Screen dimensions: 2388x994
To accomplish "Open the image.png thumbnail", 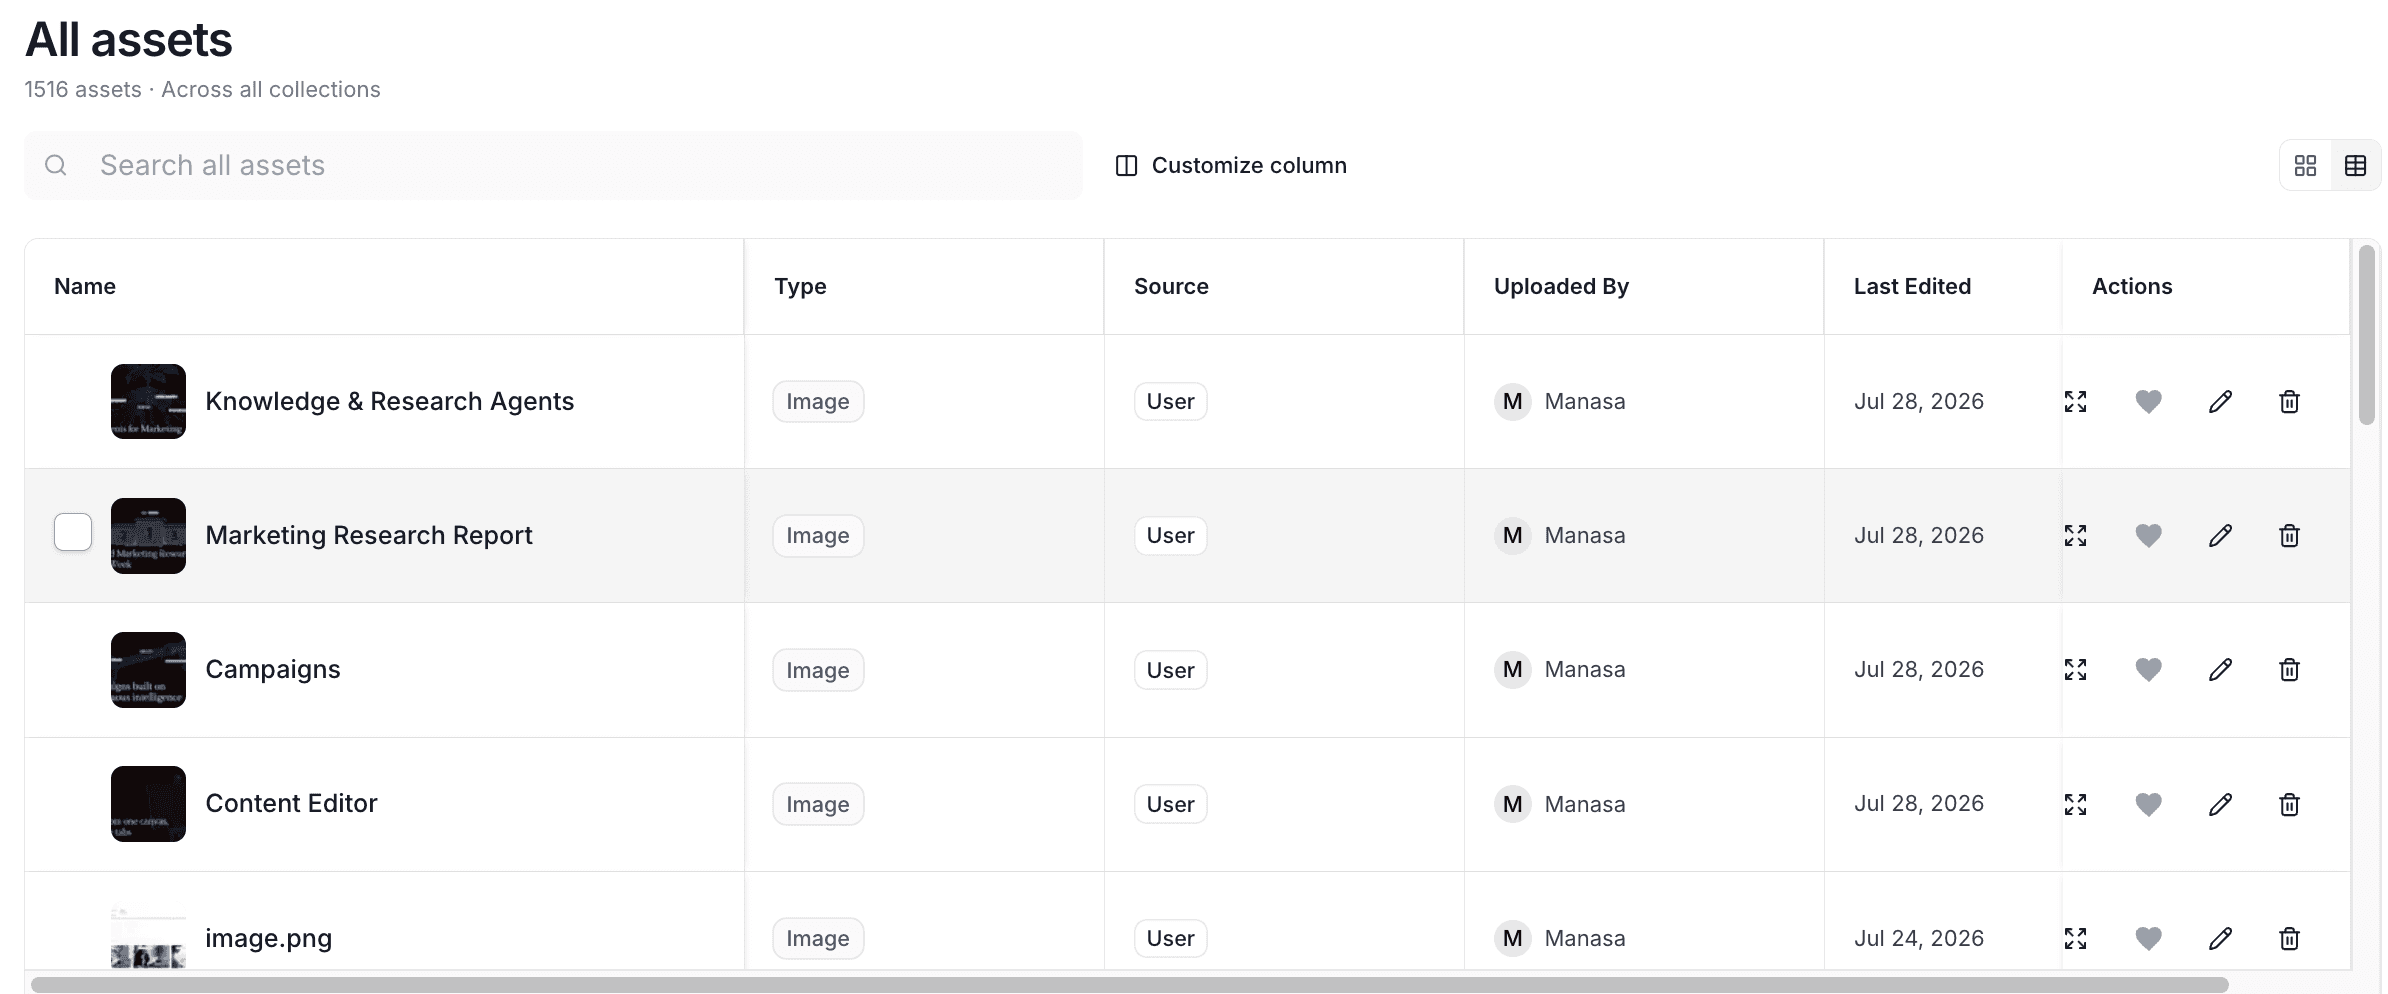I will click(148, 937).
